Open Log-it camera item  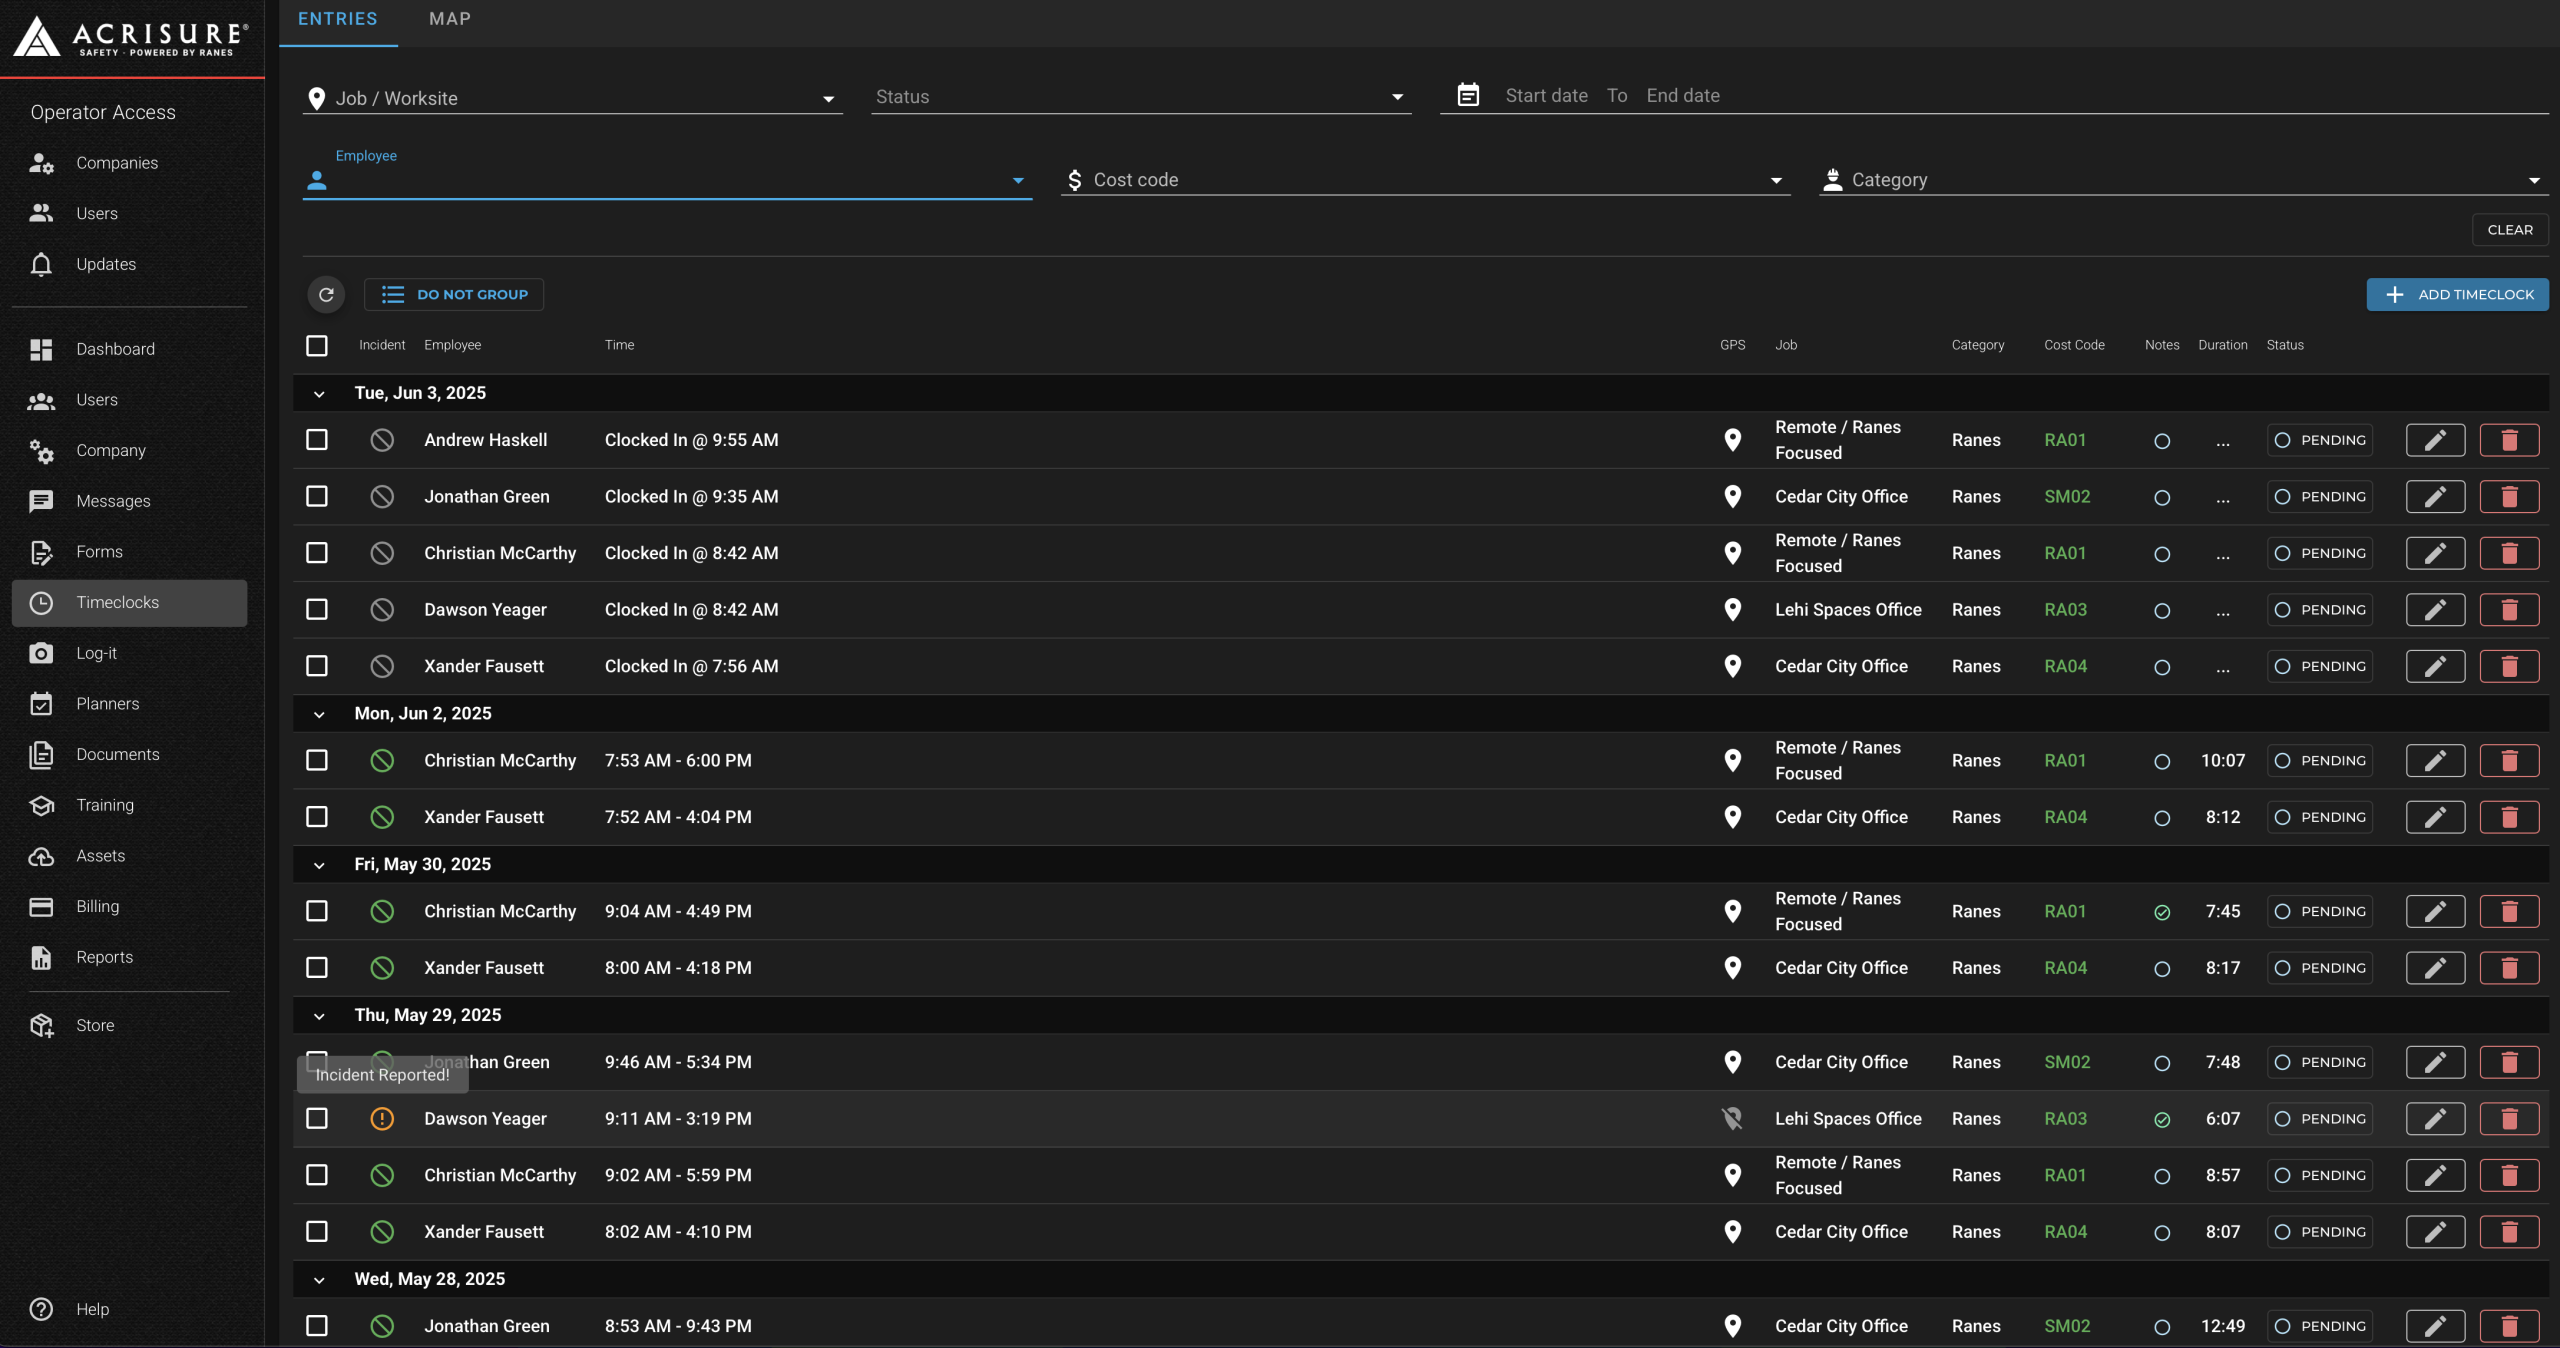(x=130, y=653)
